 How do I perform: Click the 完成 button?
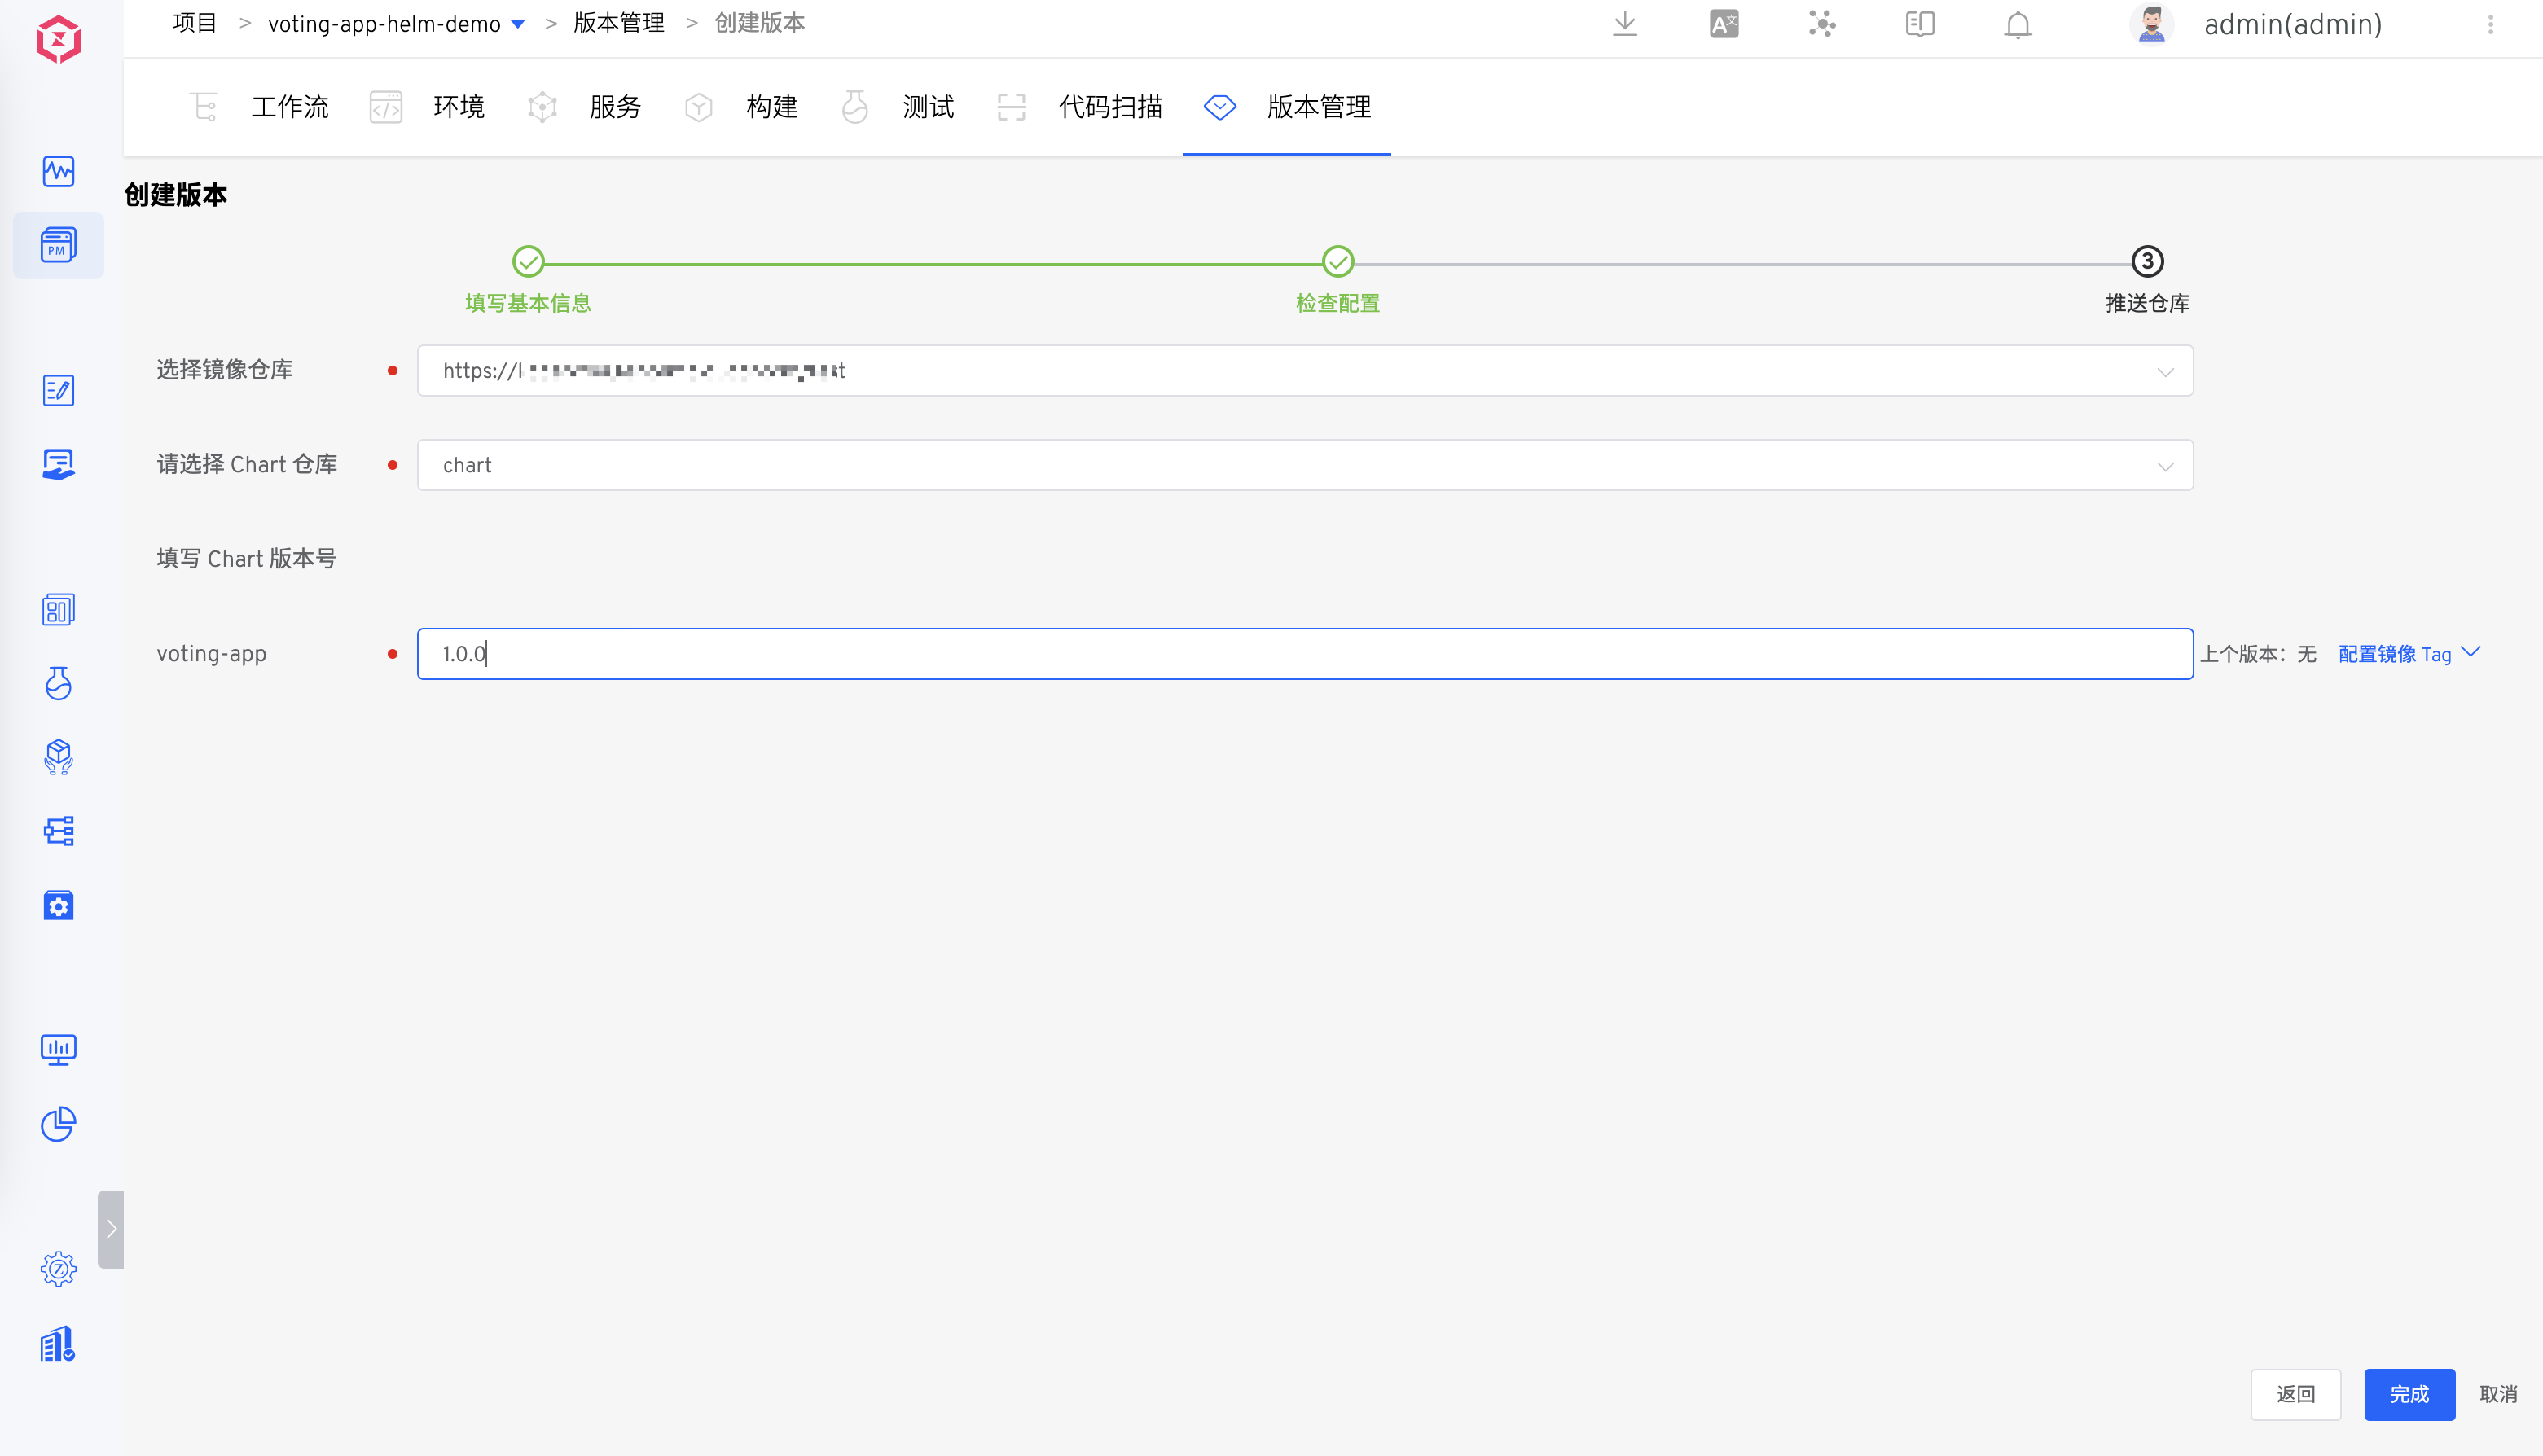(2408, 1394)
